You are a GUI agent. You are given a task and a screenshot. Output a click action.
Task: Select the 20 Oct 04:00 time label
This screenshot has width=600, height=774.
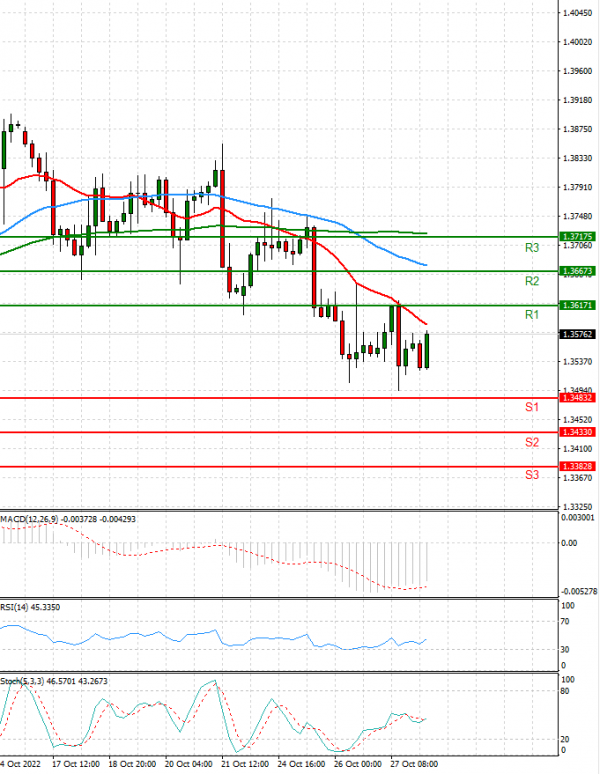pyautogui.click(x=188, y=764)
